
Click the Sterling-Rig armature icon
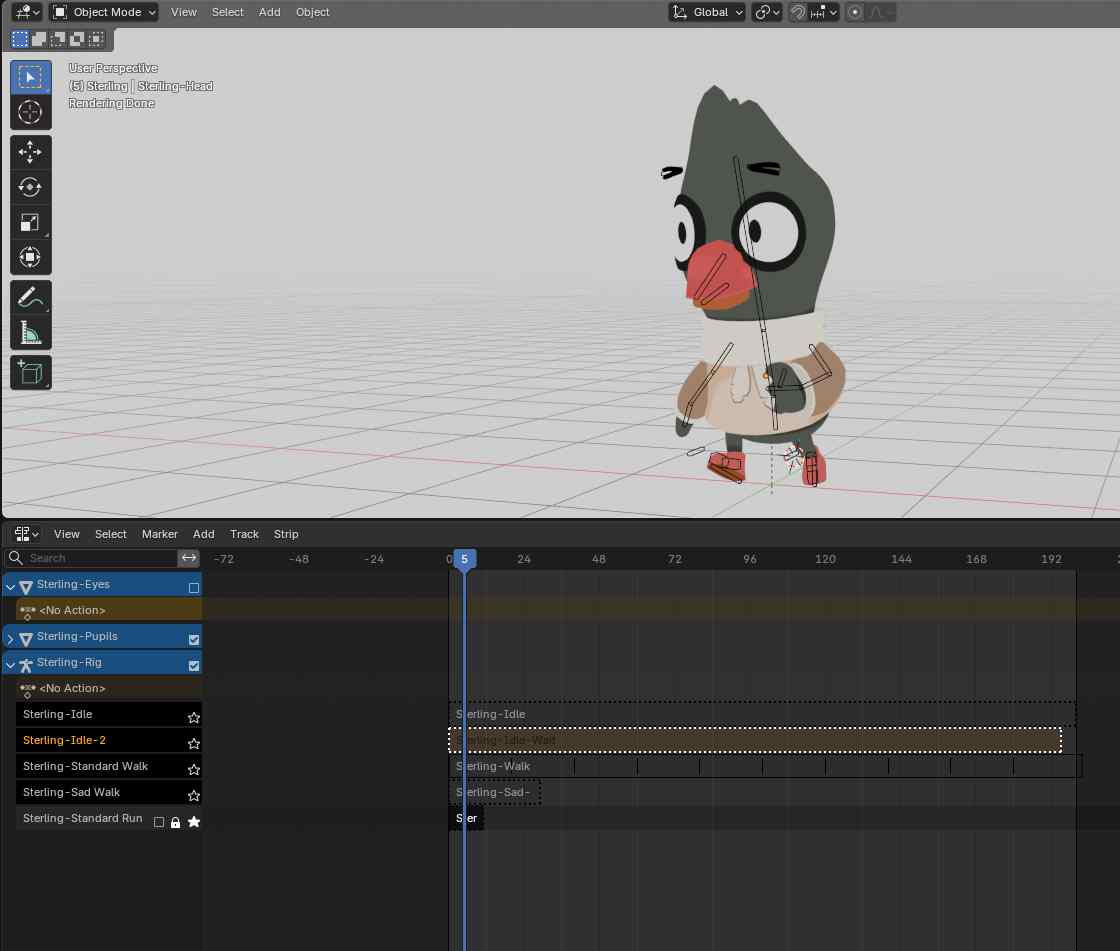click(26, 664)
